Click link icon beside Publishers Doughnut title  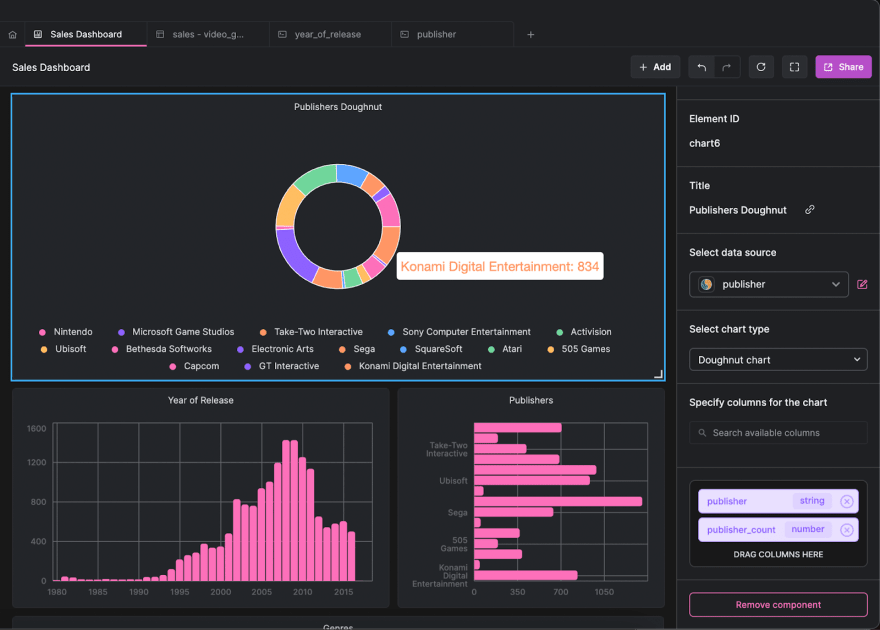point(809,210)
